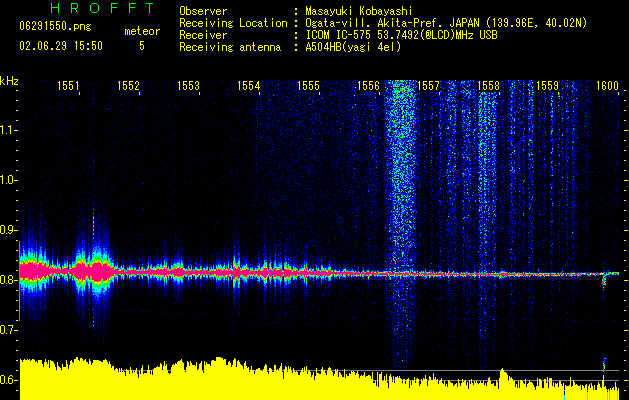Viewport: 629px width, 400px height.
Task: Click the 1556 time marker
Action: [368, 86]
